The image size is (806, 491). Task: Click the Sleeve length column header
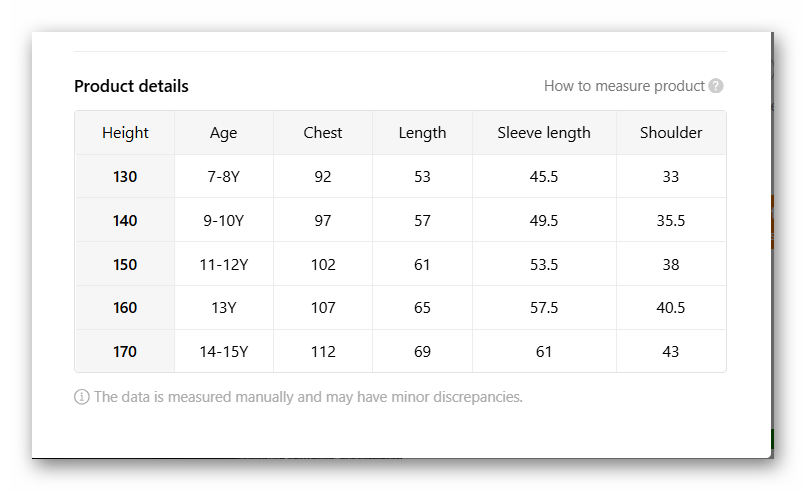click(544, 133)
